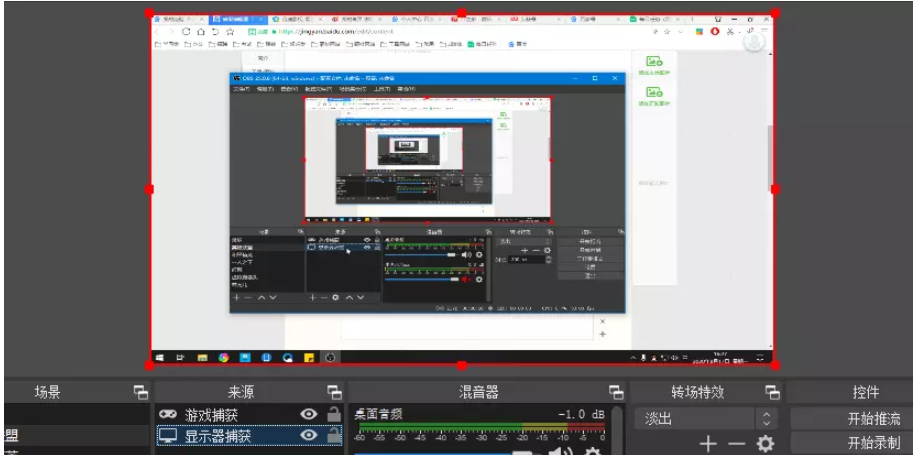Open 场景集合 menu in the previewed OBS

(x=353, y=89)
